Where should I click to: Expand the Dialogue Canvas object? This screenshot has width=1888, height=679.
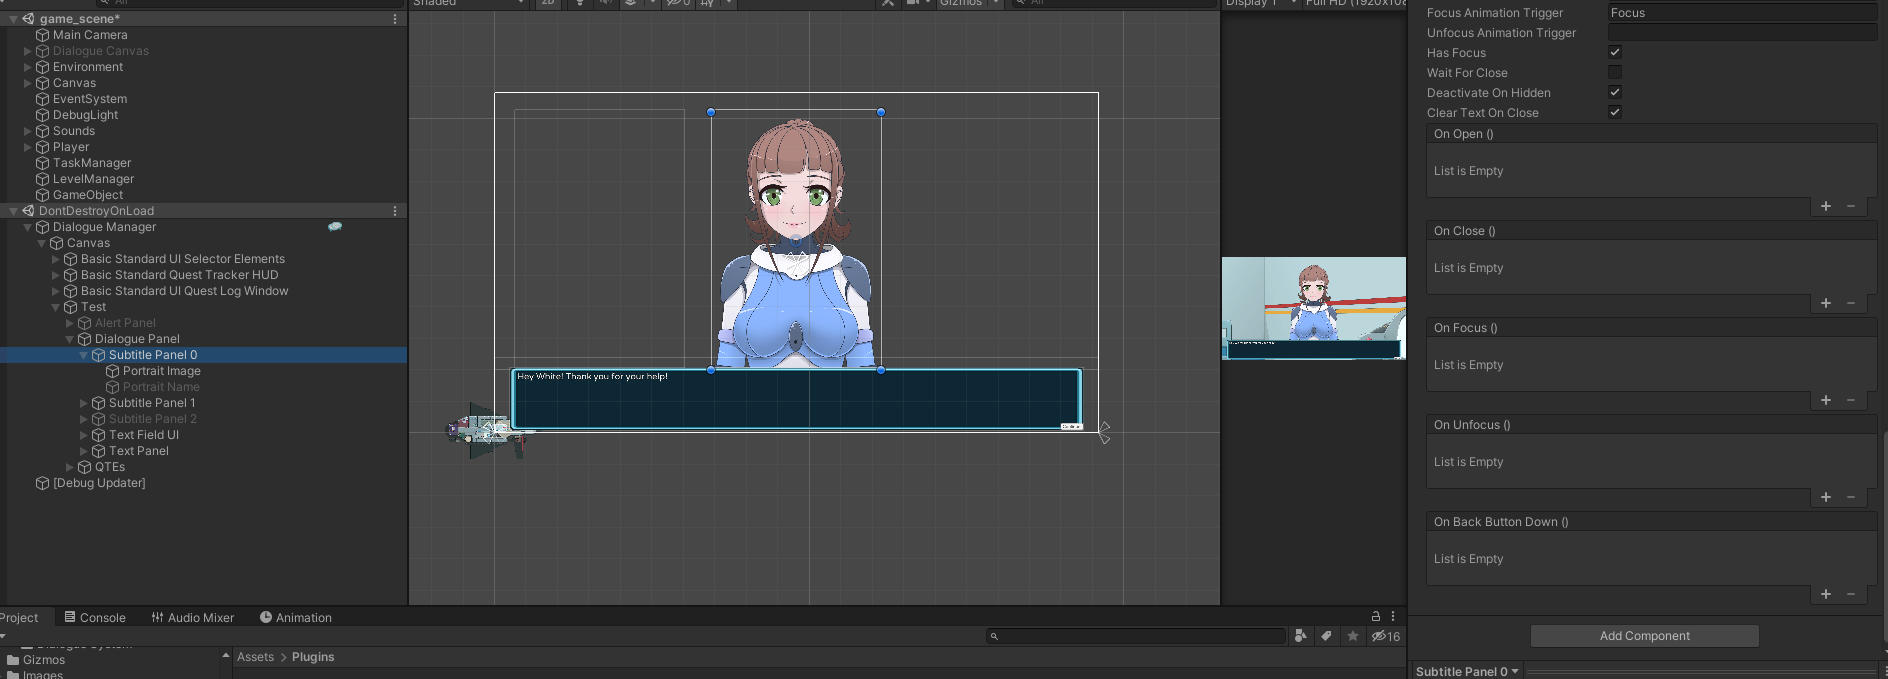28,51
